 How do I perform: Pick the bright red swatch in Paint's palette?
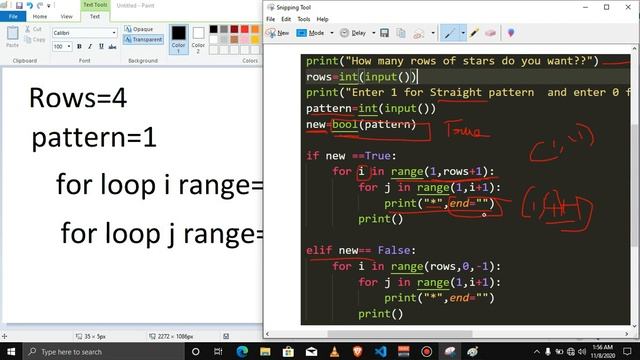tap(245, 29)
